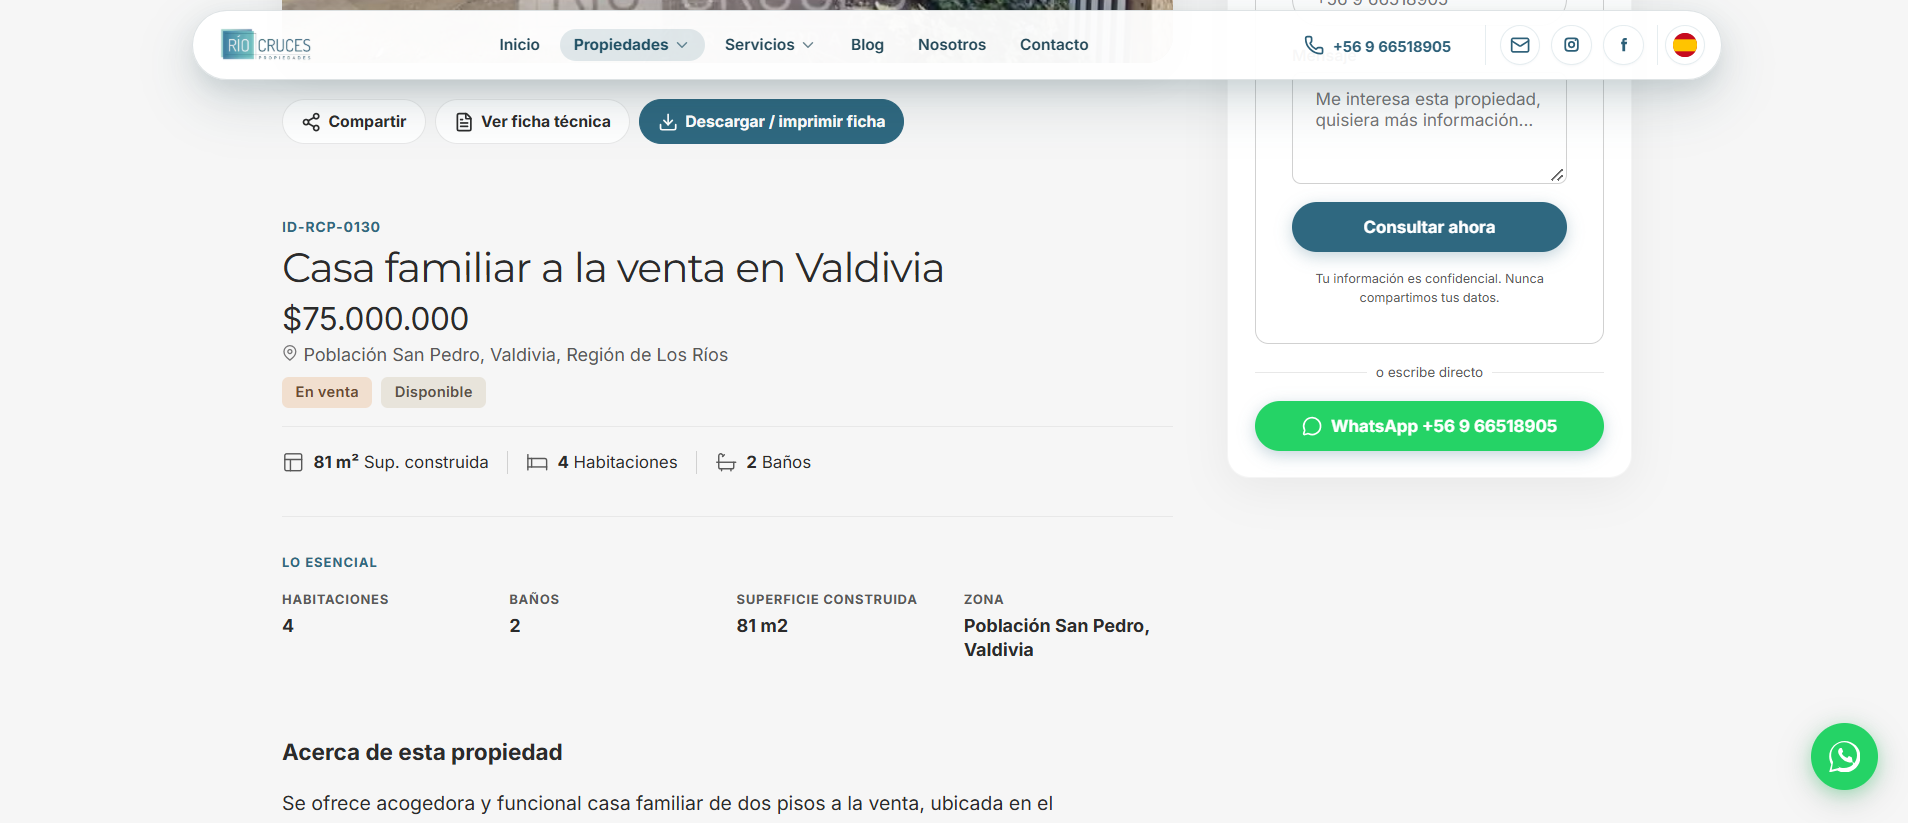Click the LO ESENCIAL section label
Image resolution: width=1908 pixels, height=823 pixels.
(330, 563)
